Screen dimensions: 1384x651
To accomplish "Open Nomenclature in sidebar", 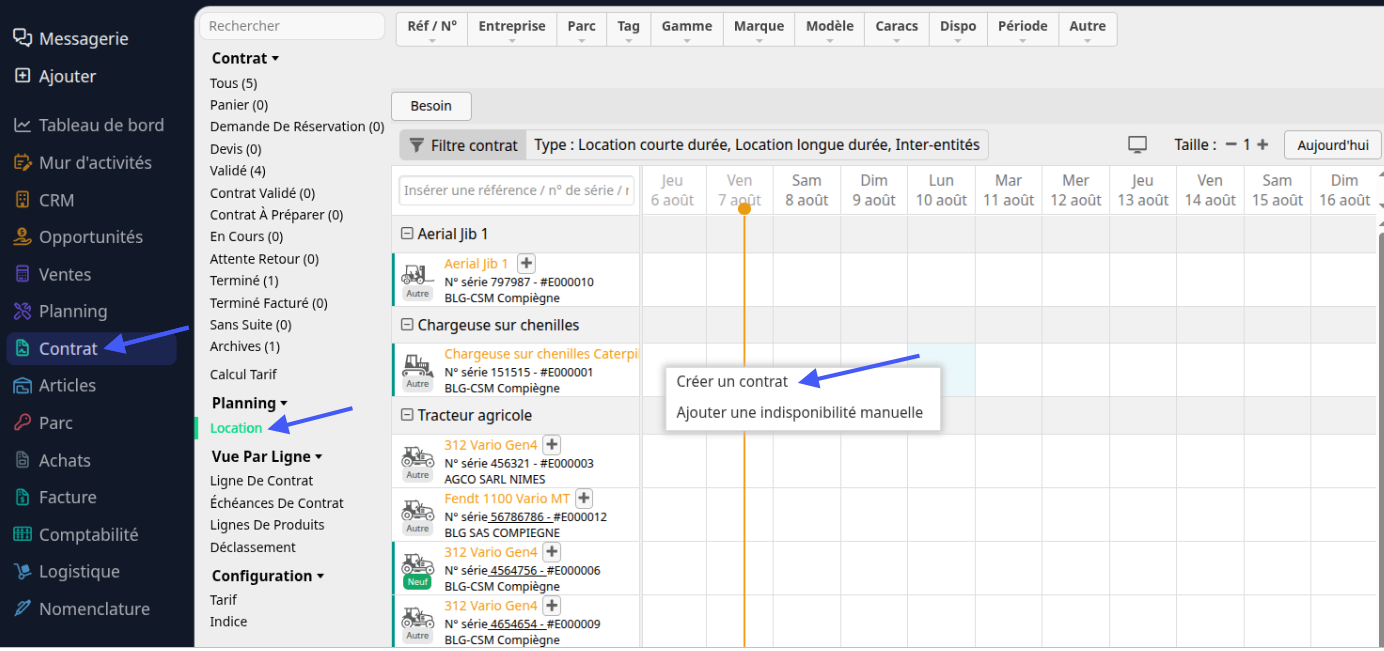I will (81, 608).
